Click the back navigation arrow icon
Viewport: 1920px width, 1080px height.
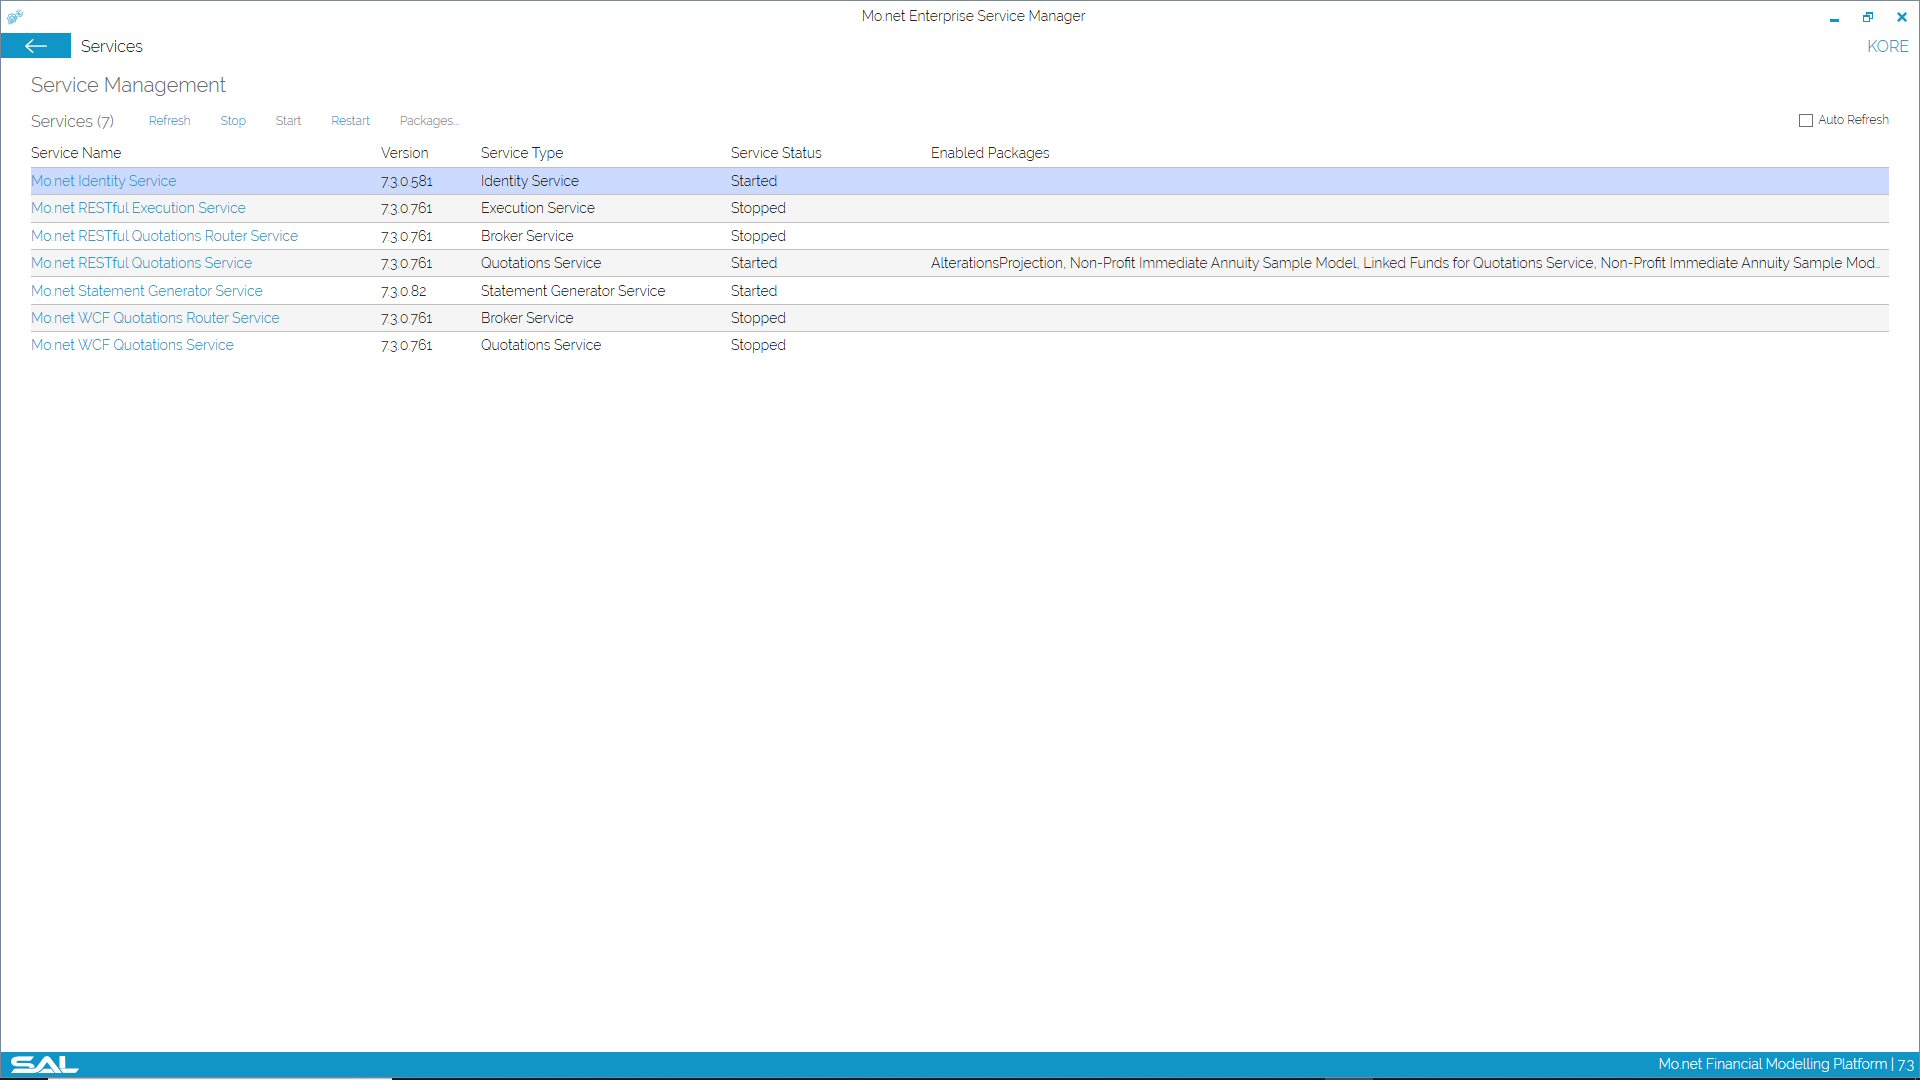coord(36,45)
